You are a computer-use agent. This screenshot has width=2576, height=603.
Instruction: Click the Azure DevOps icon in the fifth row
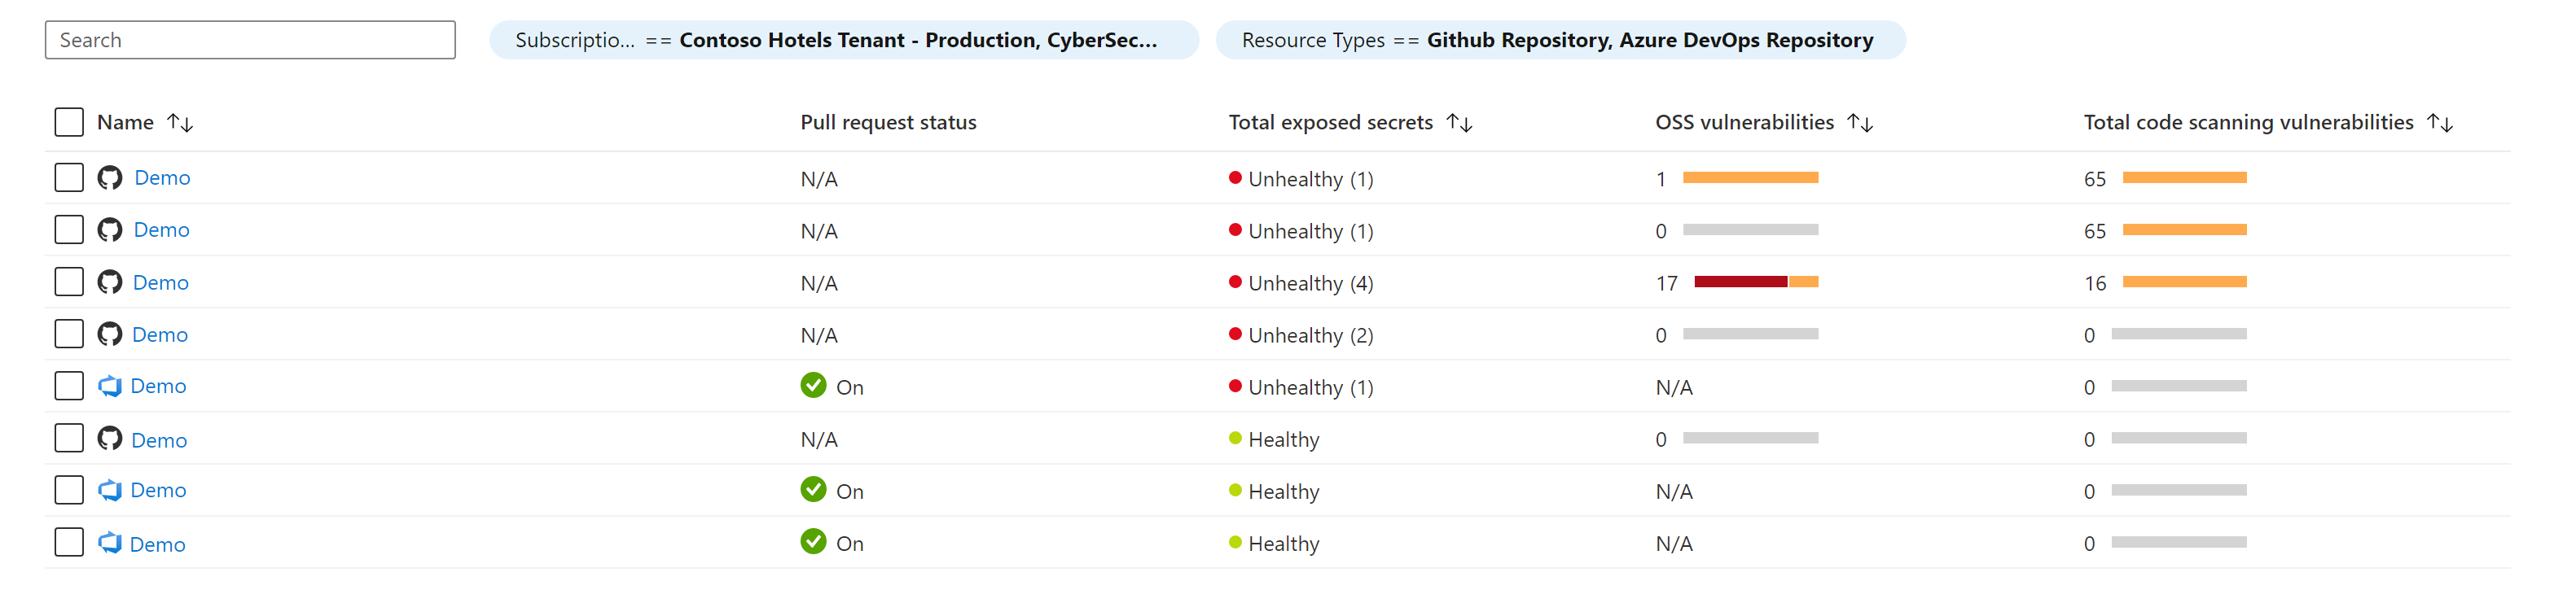(x=110, y=386)
